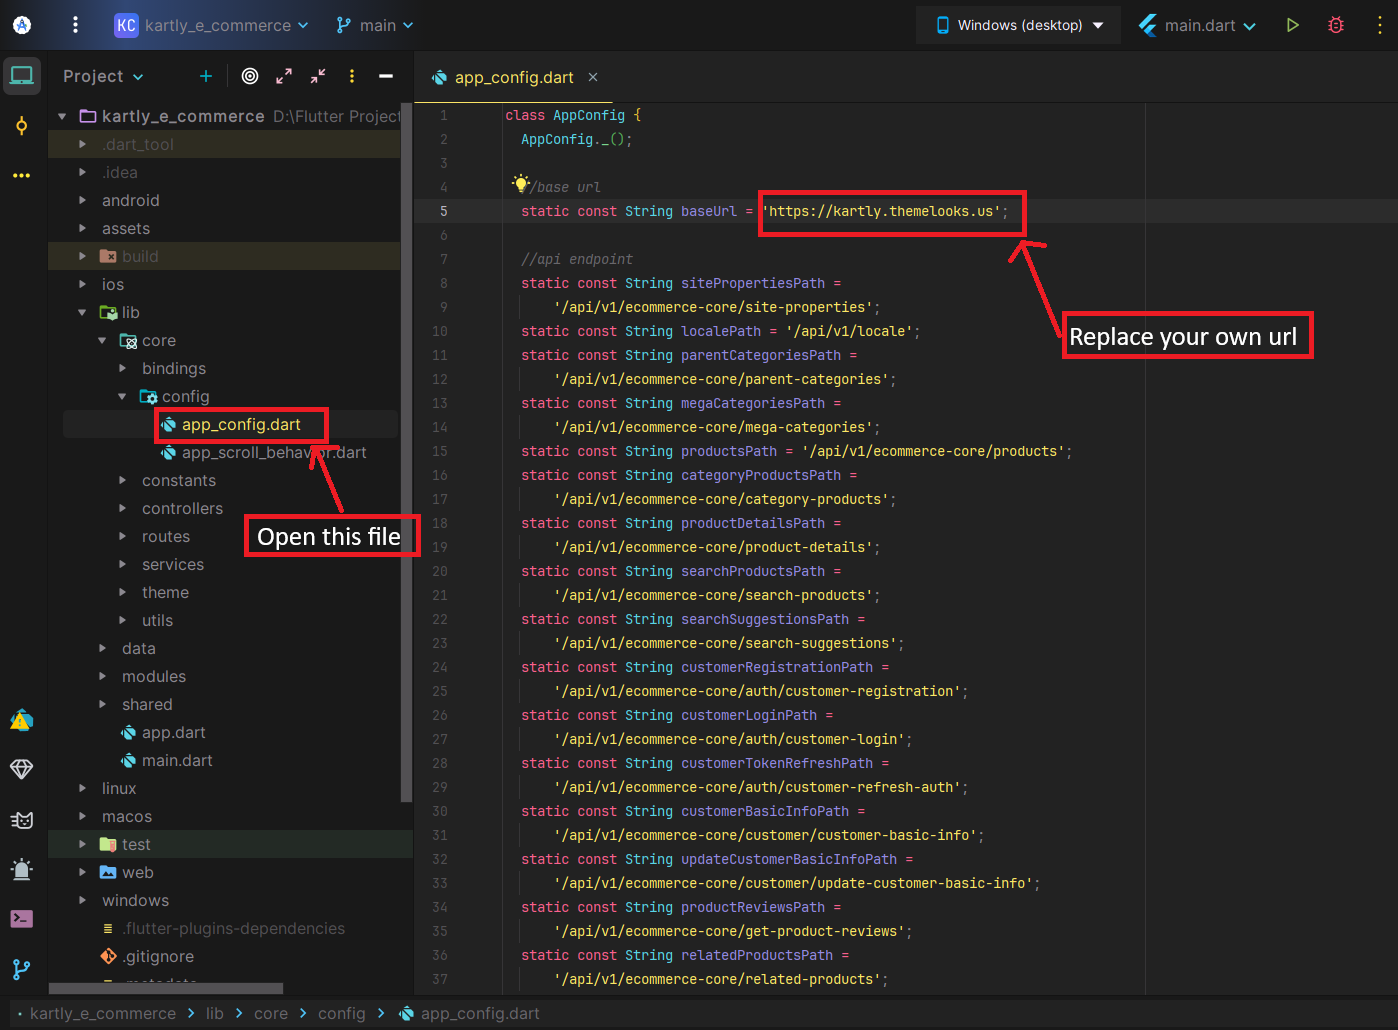Click the collapse all tree icon
1398x1030 pixels.
[x=318, y=76]
